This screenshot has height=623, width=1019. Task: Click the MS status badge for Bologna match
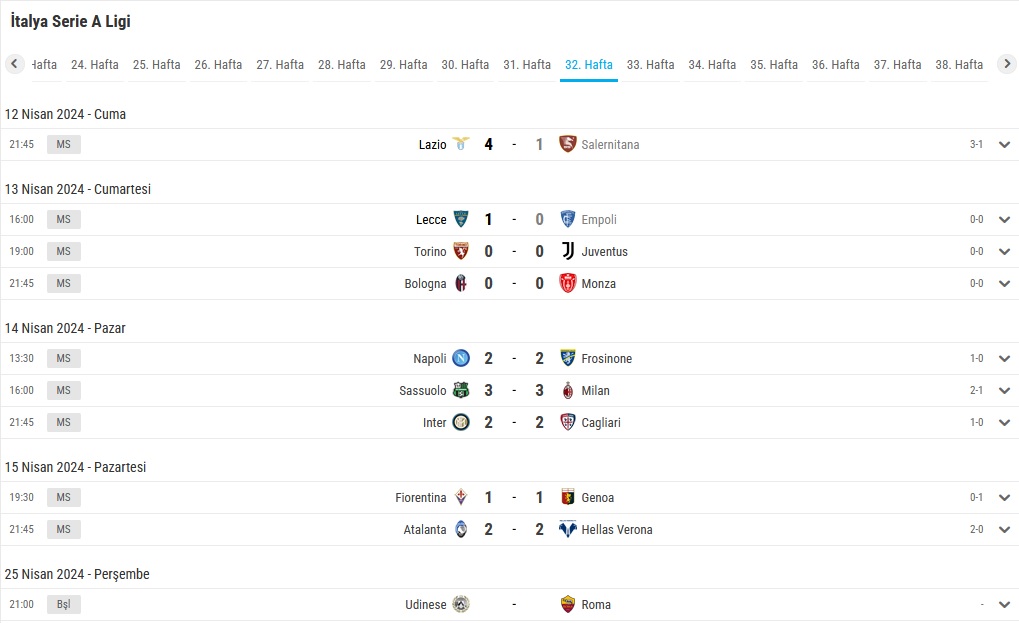(64, 283)
